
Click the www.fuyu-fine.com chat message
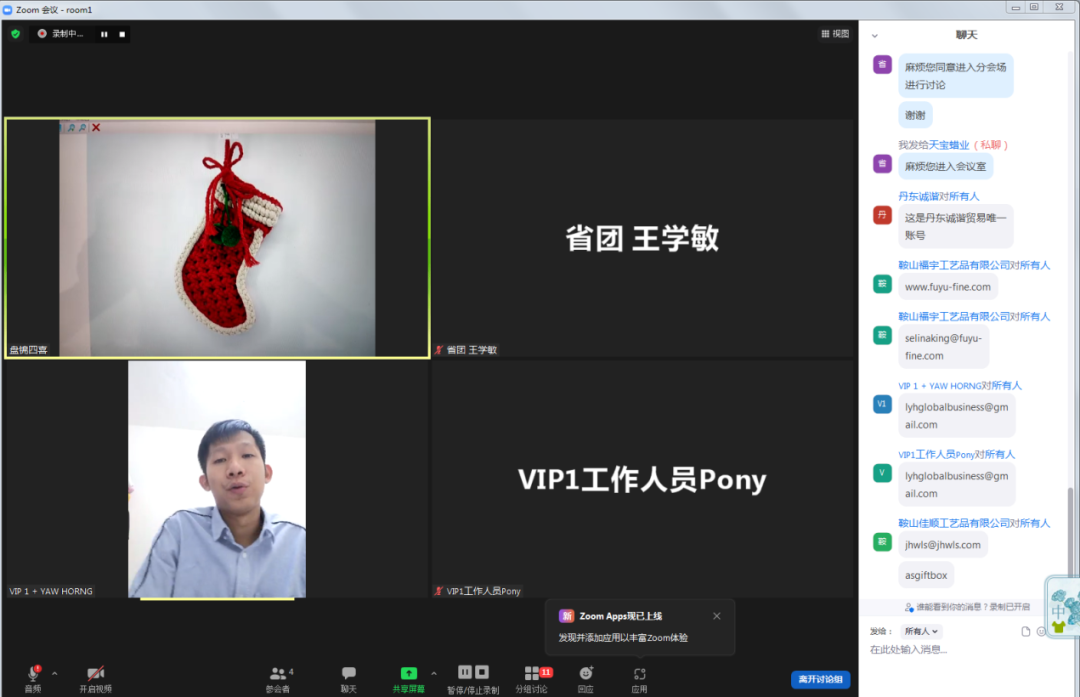point(948,287)
